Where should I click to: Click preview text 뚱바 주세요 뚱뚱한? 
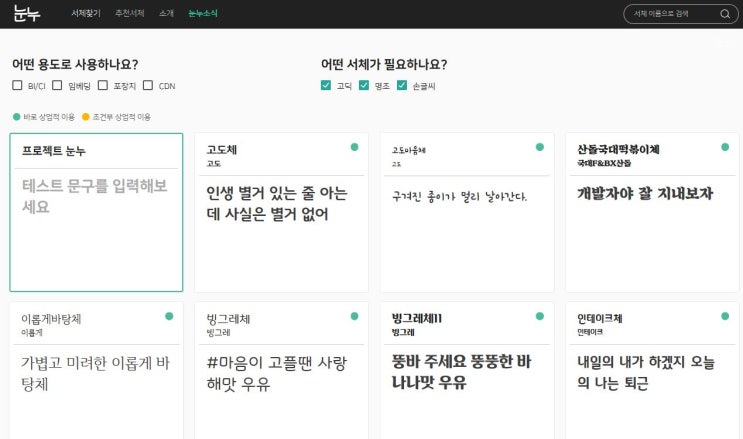tap(461, 372)
